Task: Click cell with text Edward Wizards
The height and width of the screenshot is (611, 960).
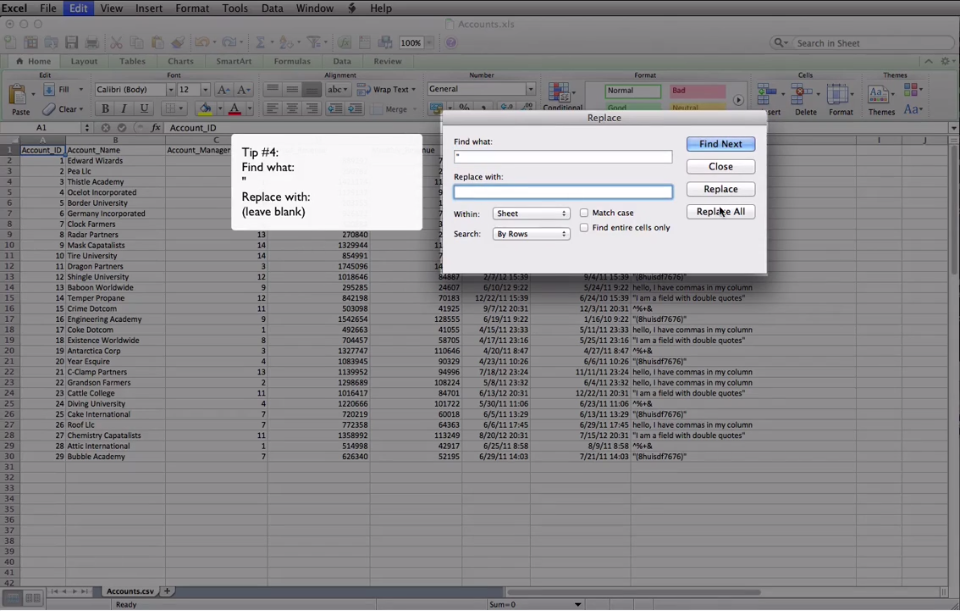Action: tap(115, 160)
